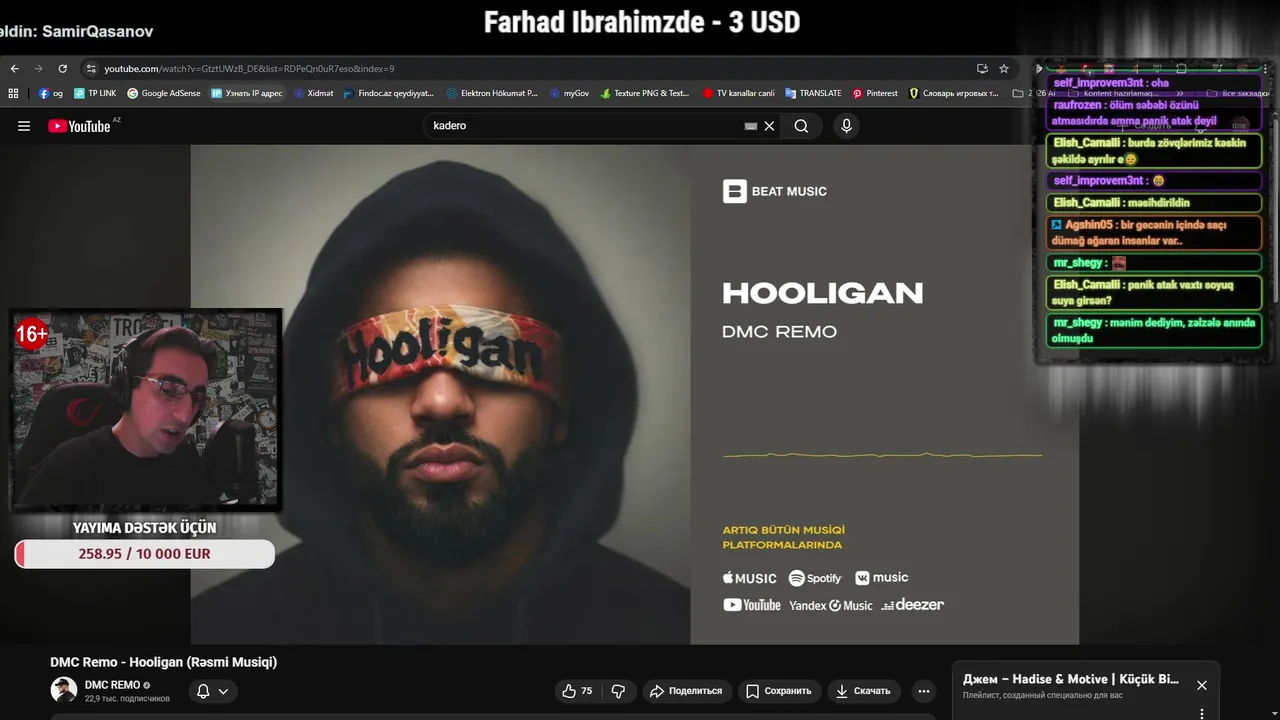The image size is (1280, 720).
Task: Open the TRANSLATE bookmark
Action: click(813, 93)
